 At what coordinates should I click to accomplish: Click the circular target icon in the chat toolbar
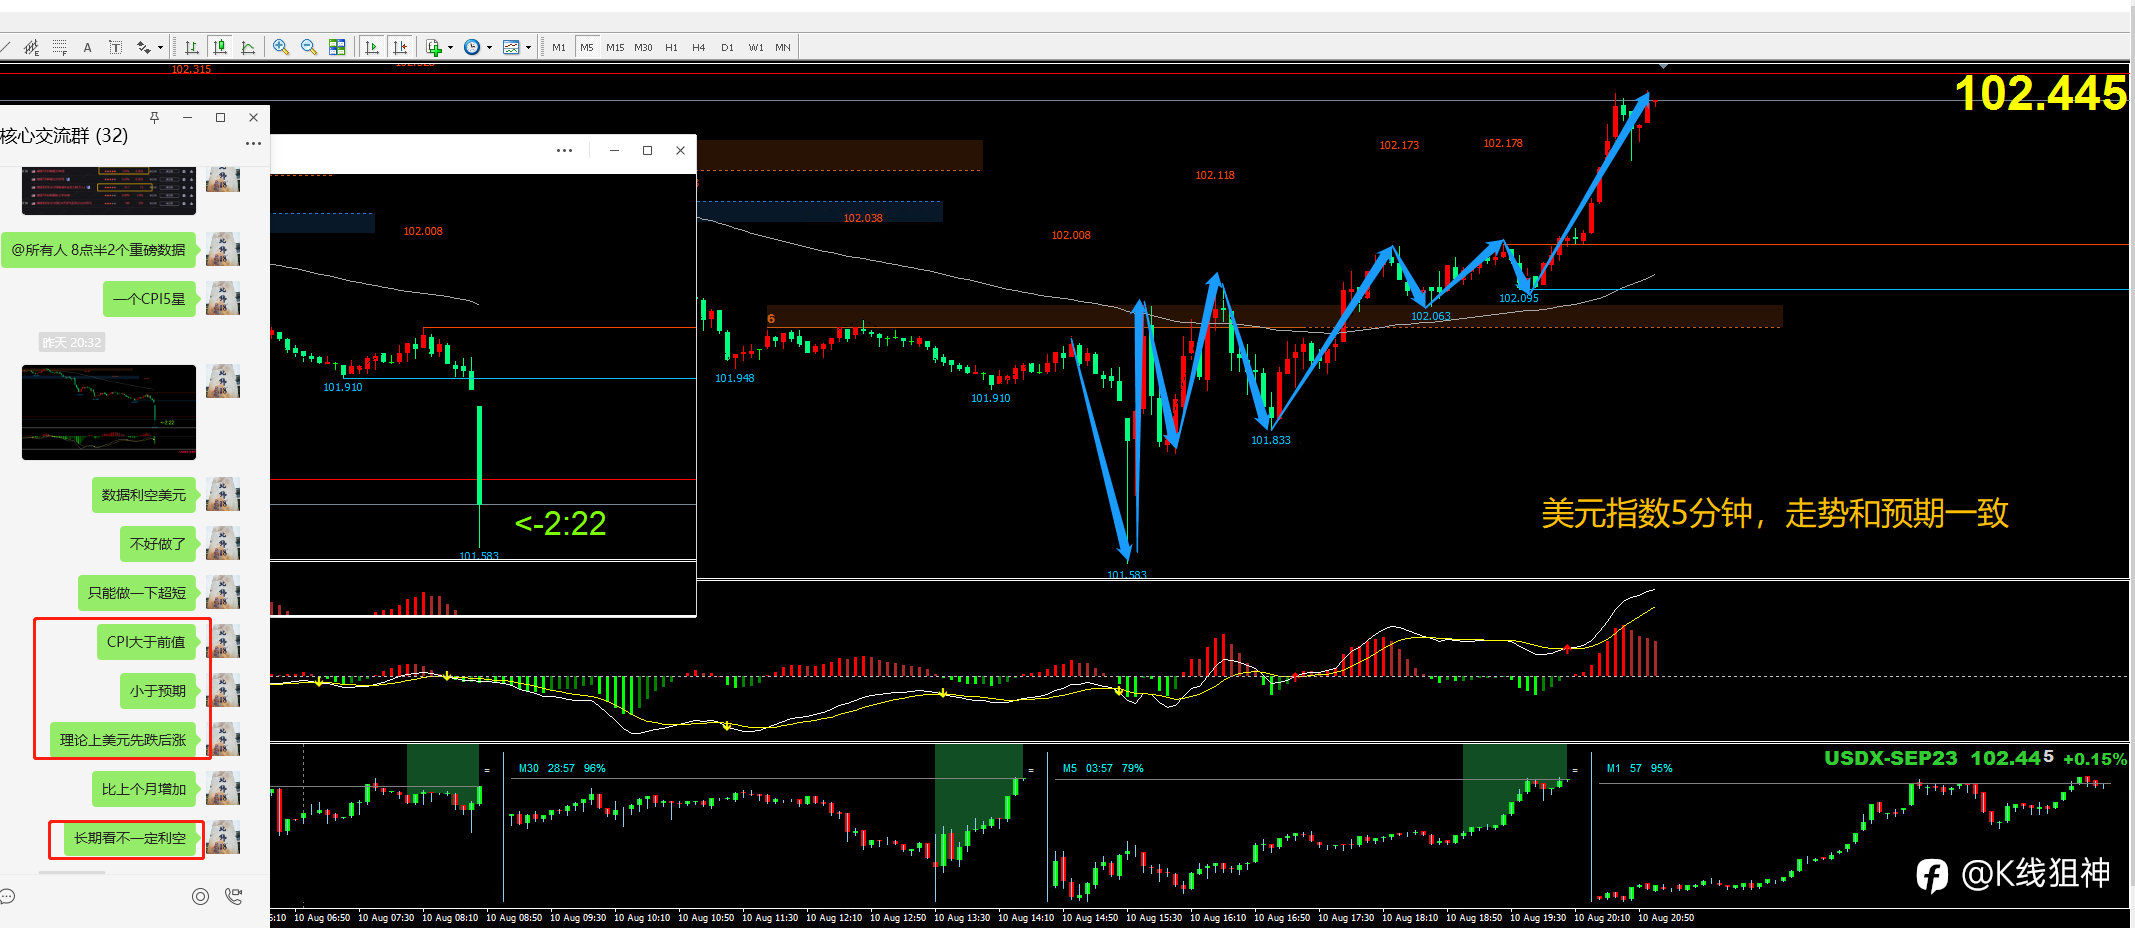(200, 896)
